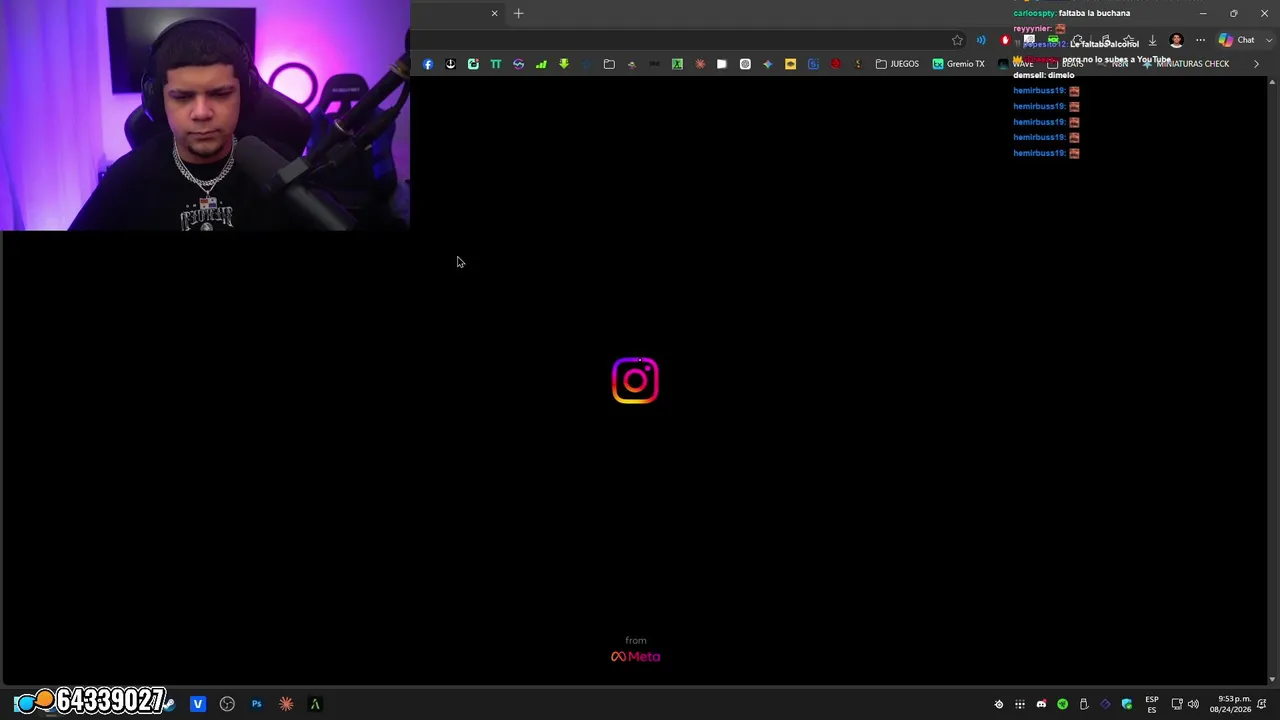This screenshot has height=720, width=1280.
Task: Open the yellow chat bubble bookmark
Action: (790, 64)
